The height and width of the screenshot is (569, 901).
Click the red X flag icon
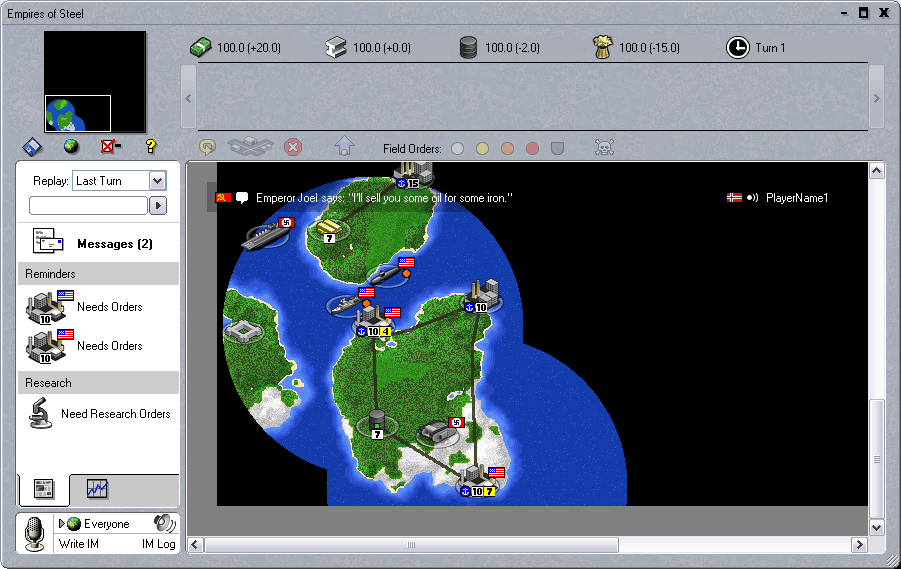click(111, 147)
